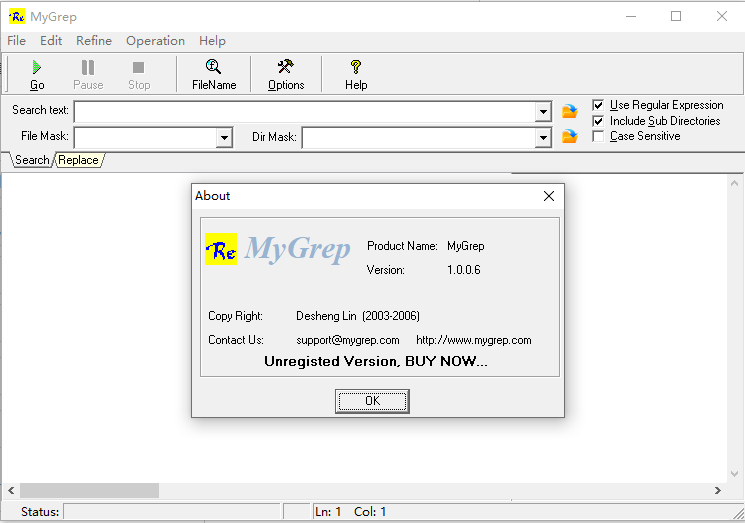Screen dimensions: 745x523
Task: Click the Pause toolbar button
Action: [88, 75]
